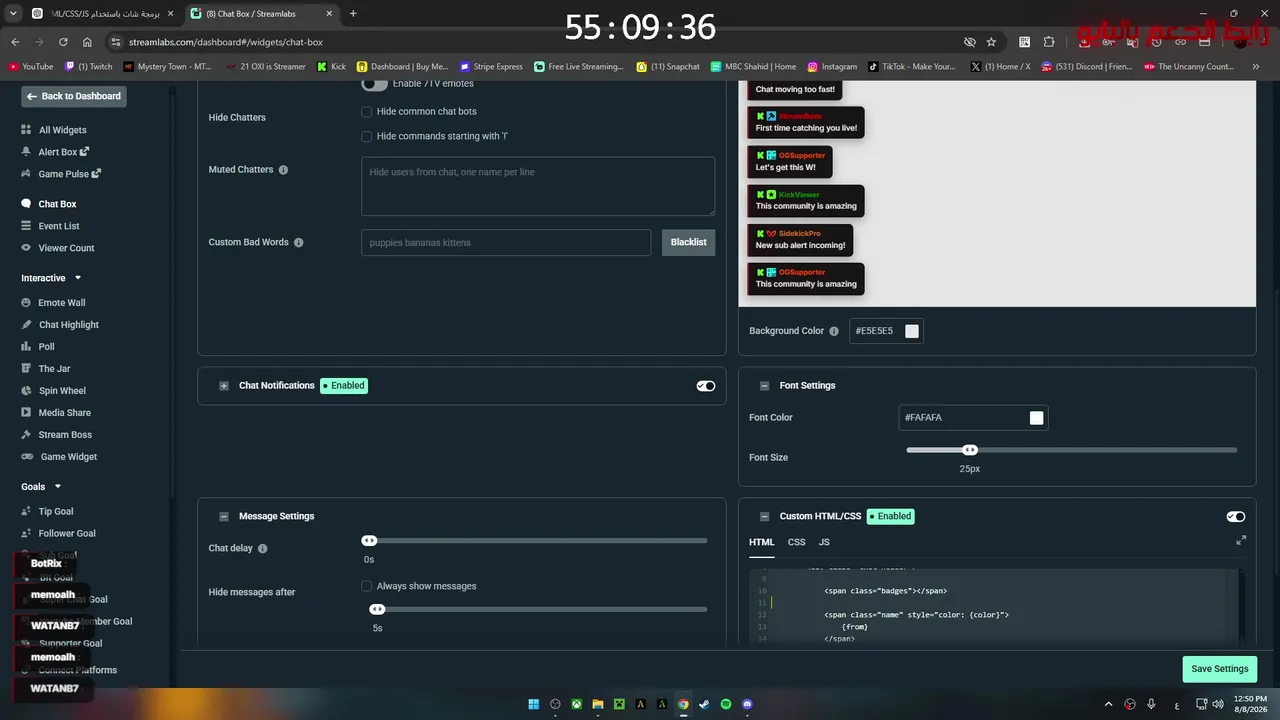
Task: Show info icon beside Chat delay
Action: pyautogui.click(x=263, y=549)
